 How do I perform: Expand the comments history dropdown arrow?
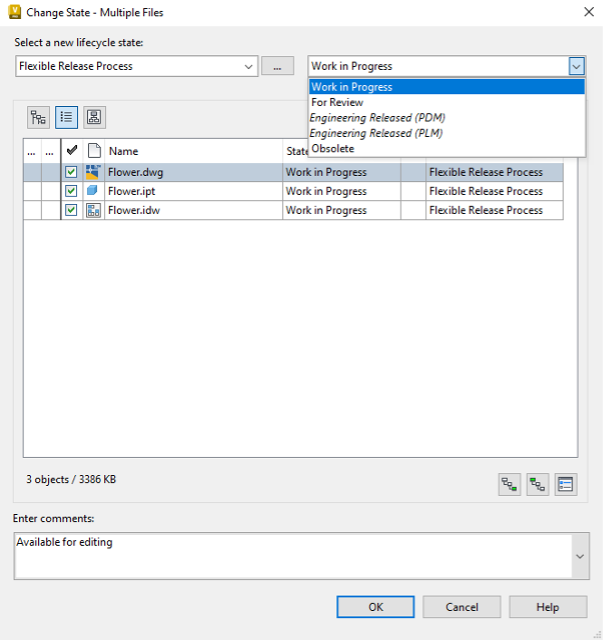[580, 556]
